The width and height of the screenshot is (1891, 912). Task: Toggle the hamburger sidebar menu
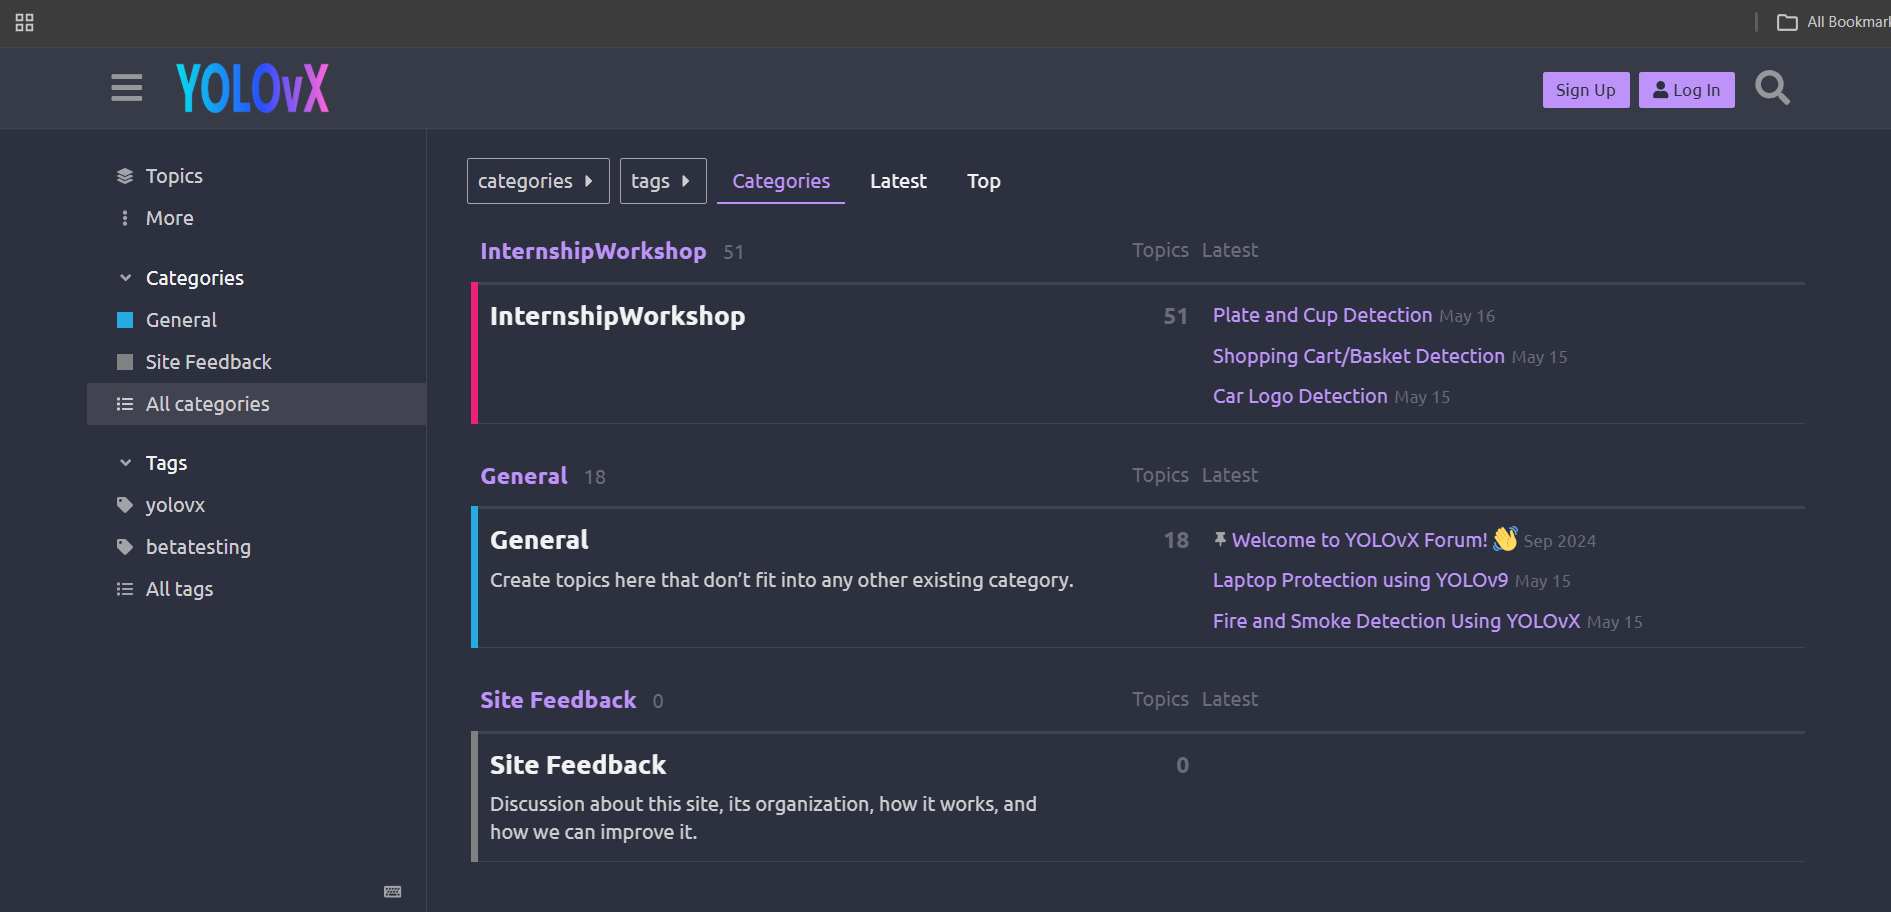(126, 88)
